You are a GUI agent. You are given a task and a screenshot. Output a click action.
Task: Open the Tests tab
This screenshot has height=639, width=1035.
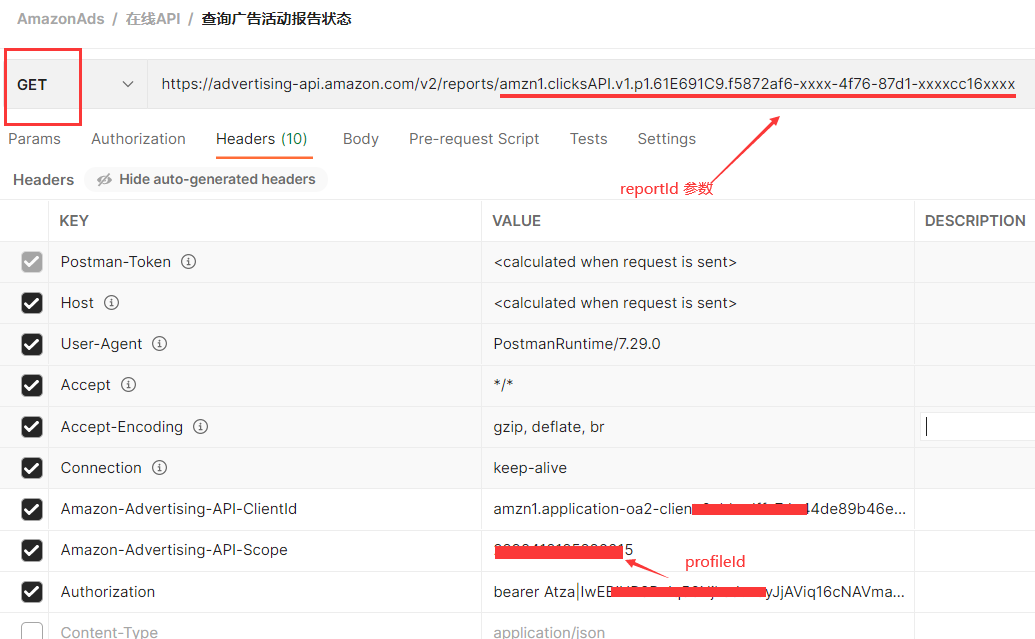(x=589, y=139)
